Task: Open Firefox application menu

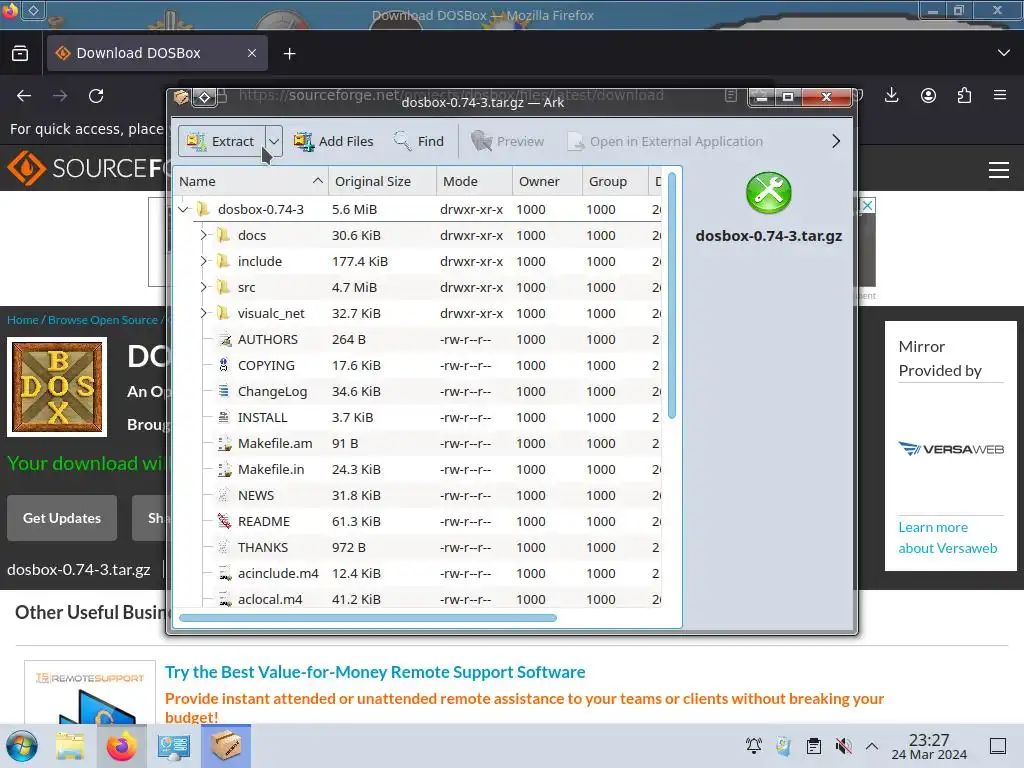Action: click(x=1000, y=96)
